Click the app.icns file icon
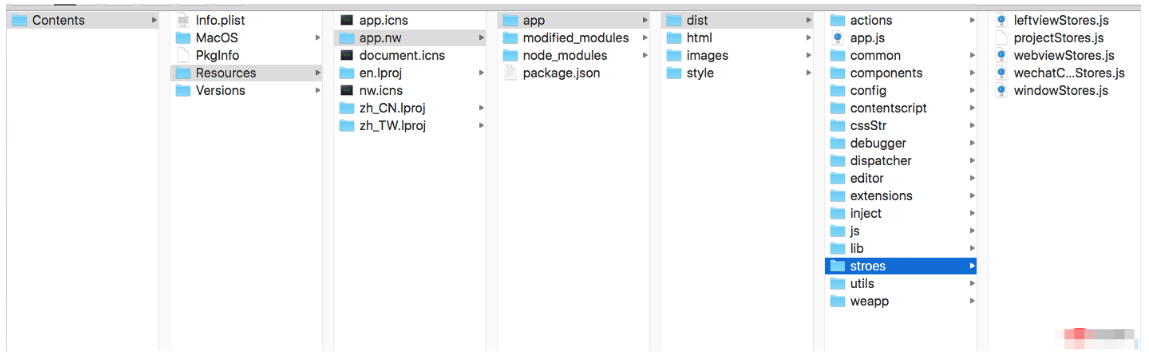 [x=347, y=21]
